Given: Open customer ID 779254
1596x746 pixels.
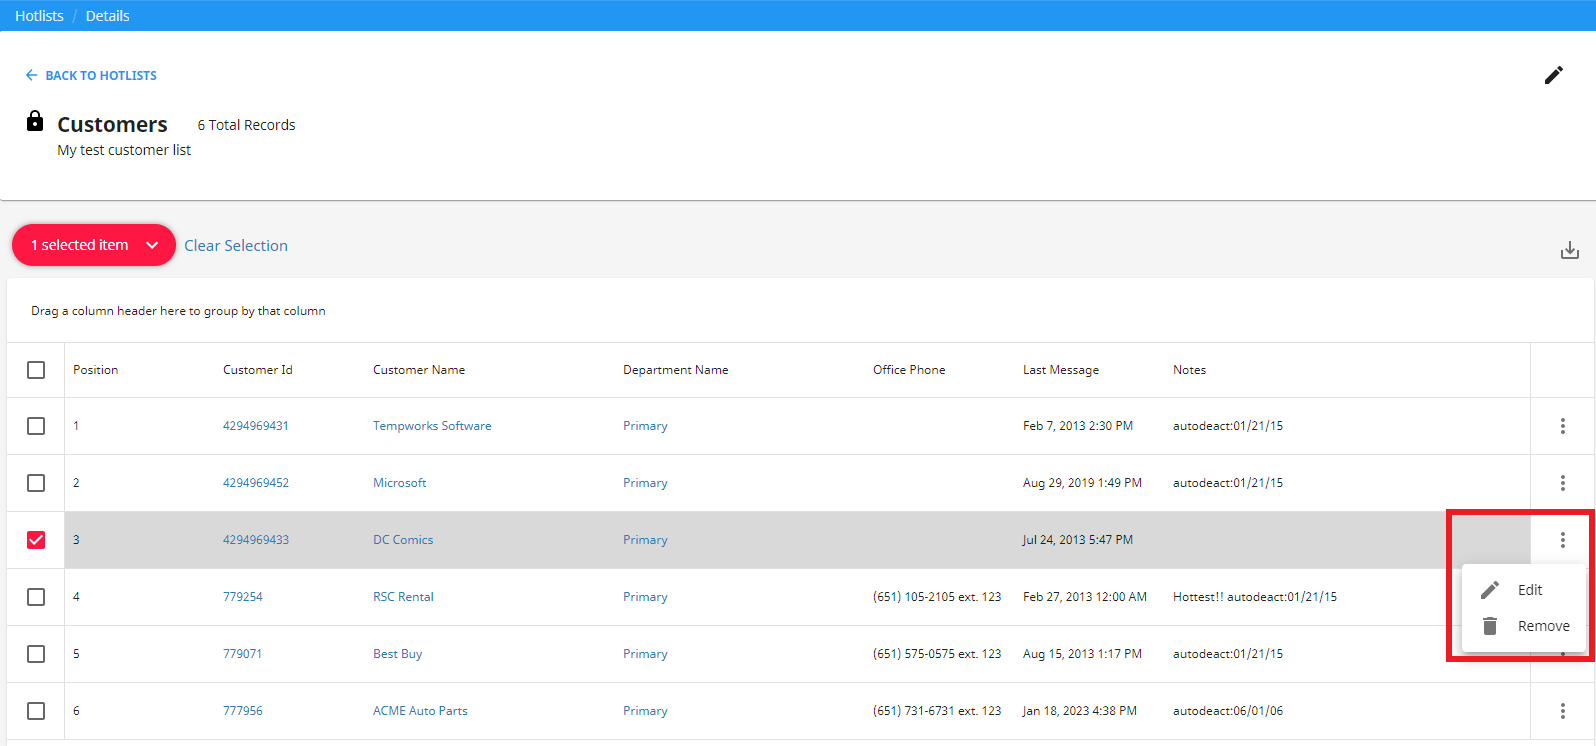Looking at the screenshot, I should coord(243,597).
